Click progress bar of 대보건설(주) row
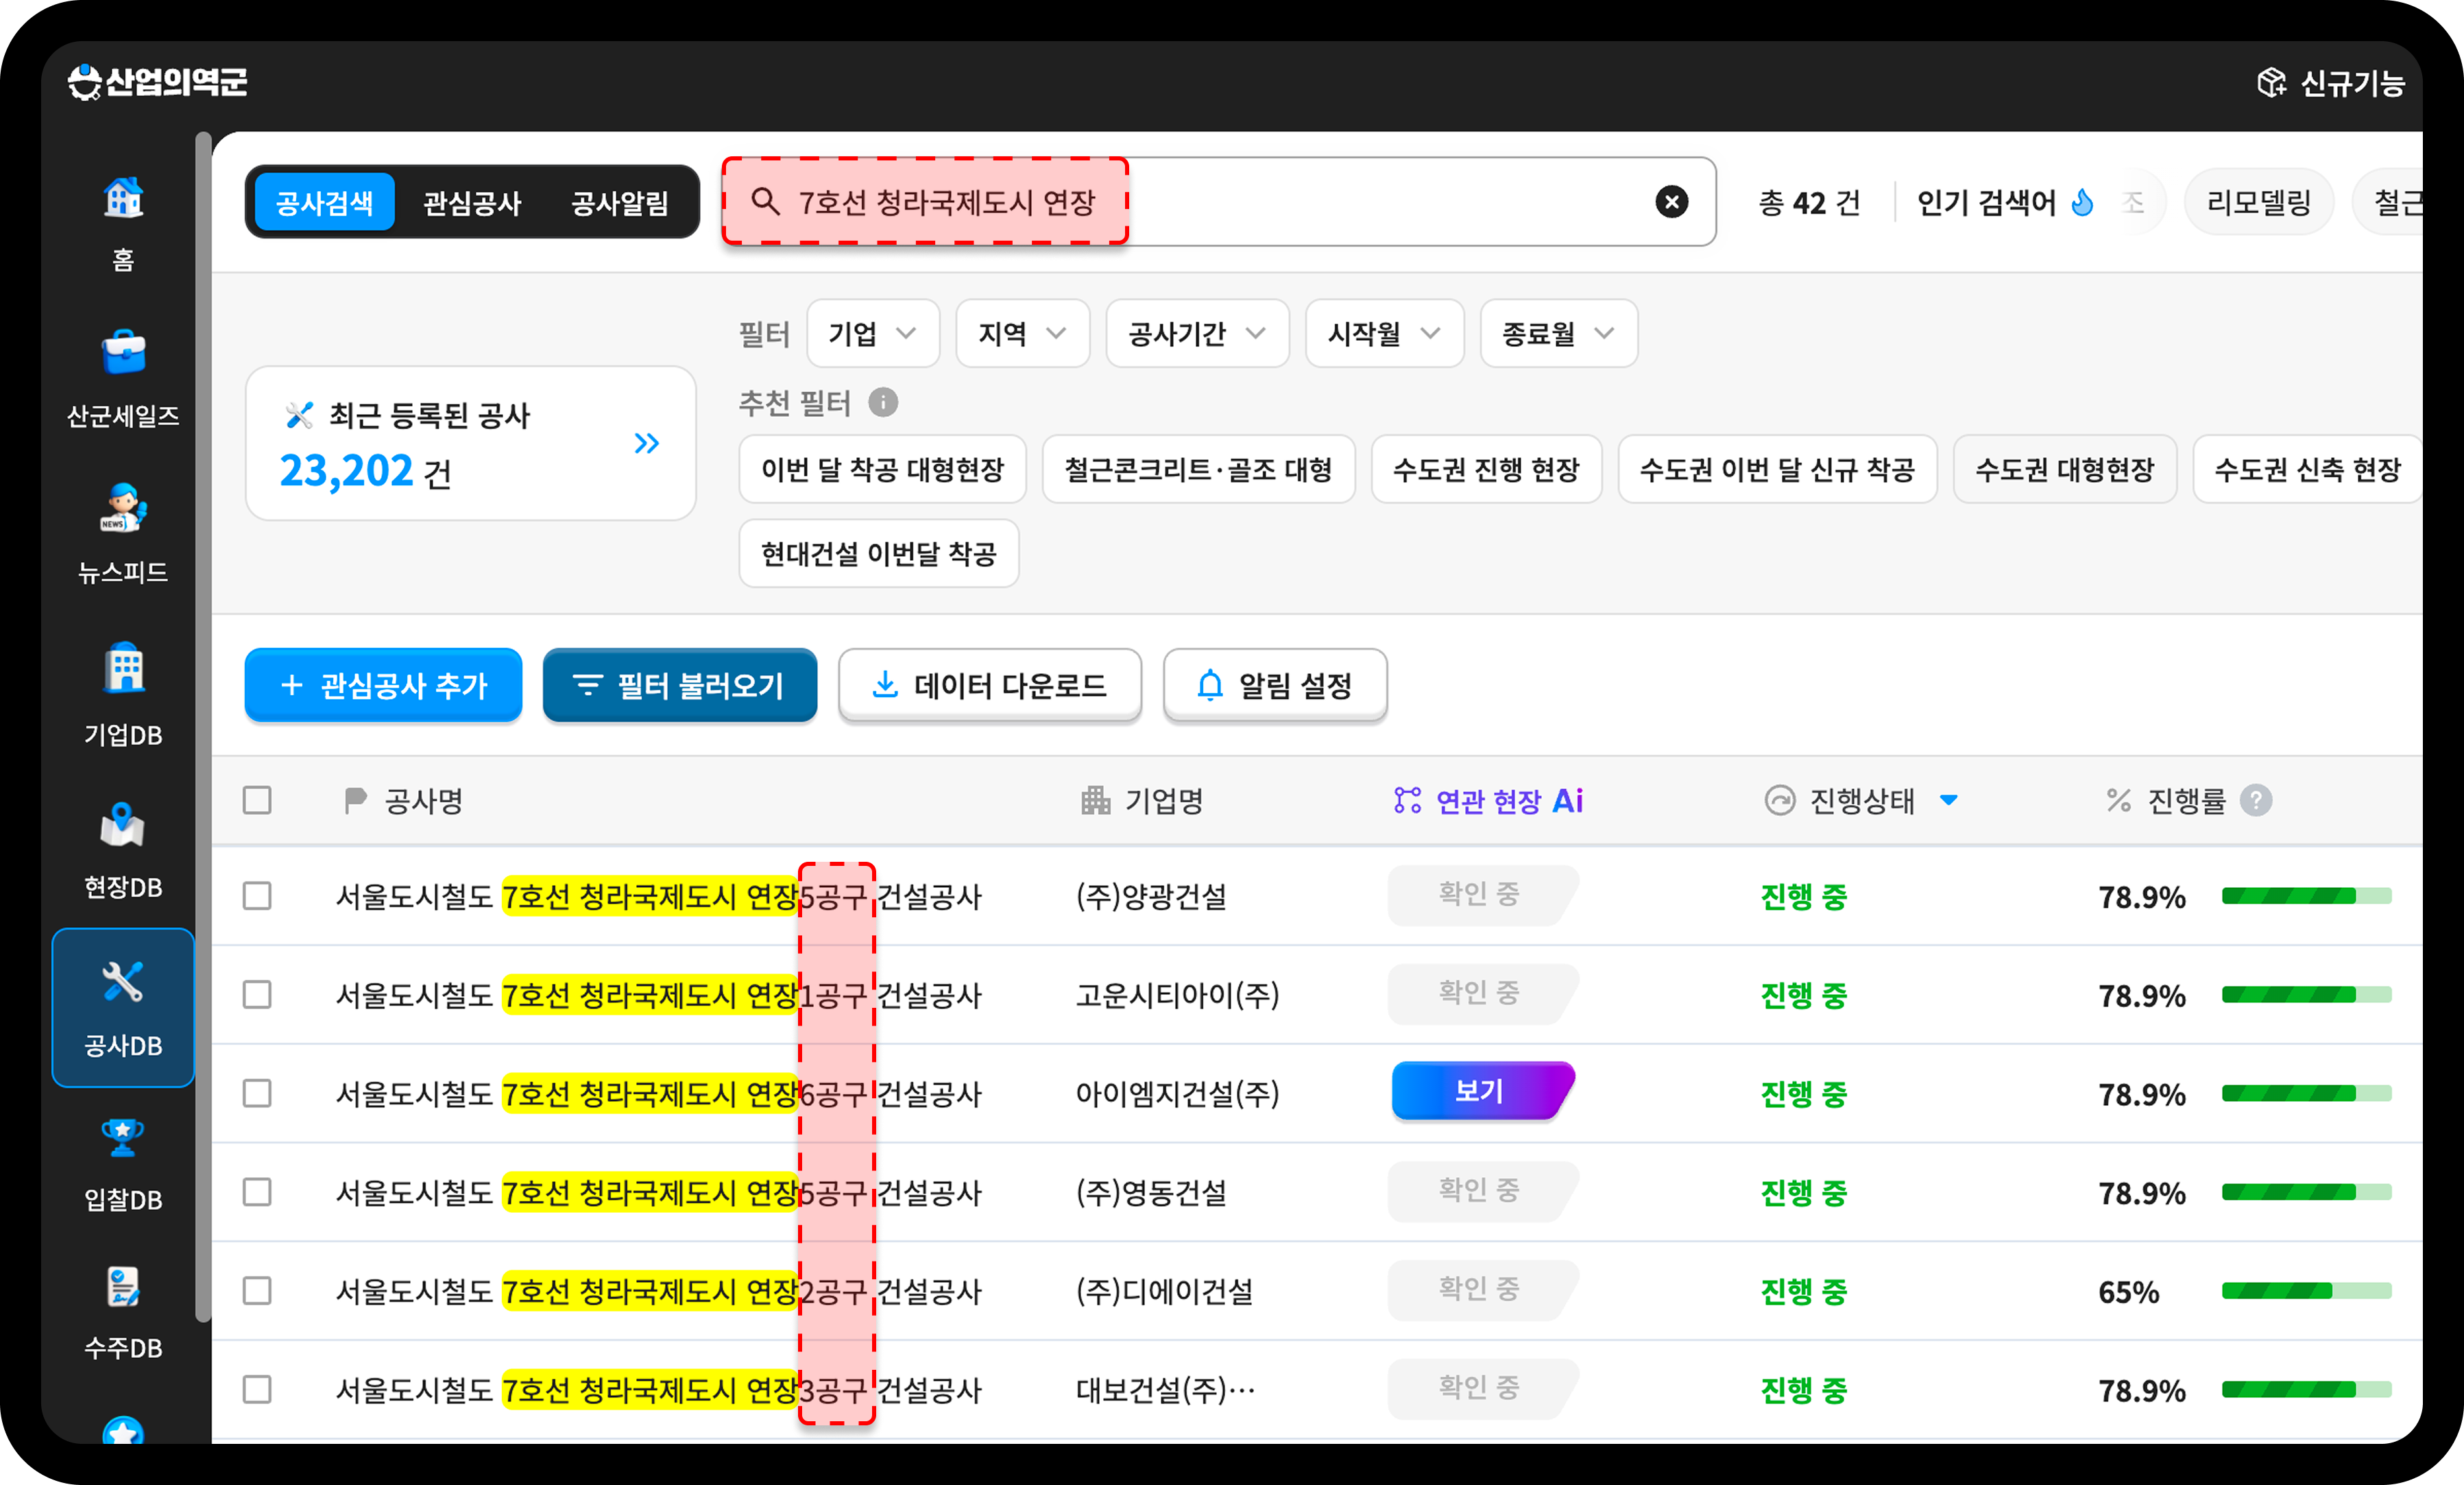2464x1485 pixels. 2306,1390
